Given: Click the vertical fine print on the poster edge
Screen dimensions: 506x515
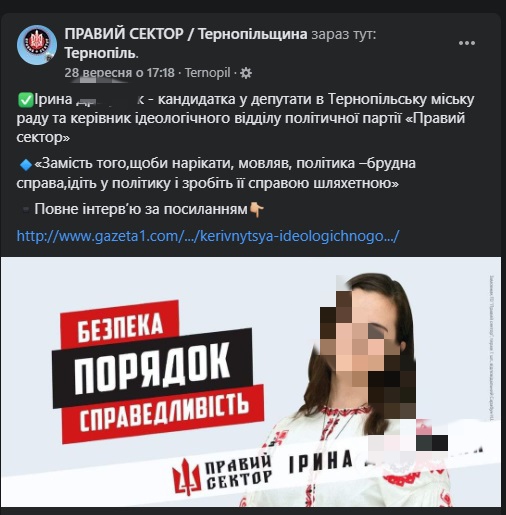Looking at the screenshot, I should (492, 348).
